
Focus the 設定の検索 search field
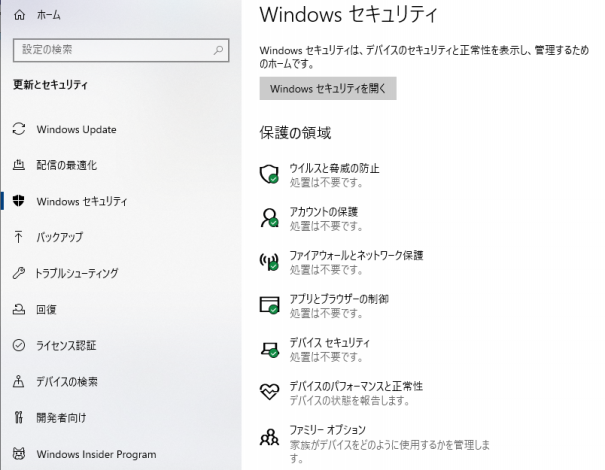coord(121,50)
